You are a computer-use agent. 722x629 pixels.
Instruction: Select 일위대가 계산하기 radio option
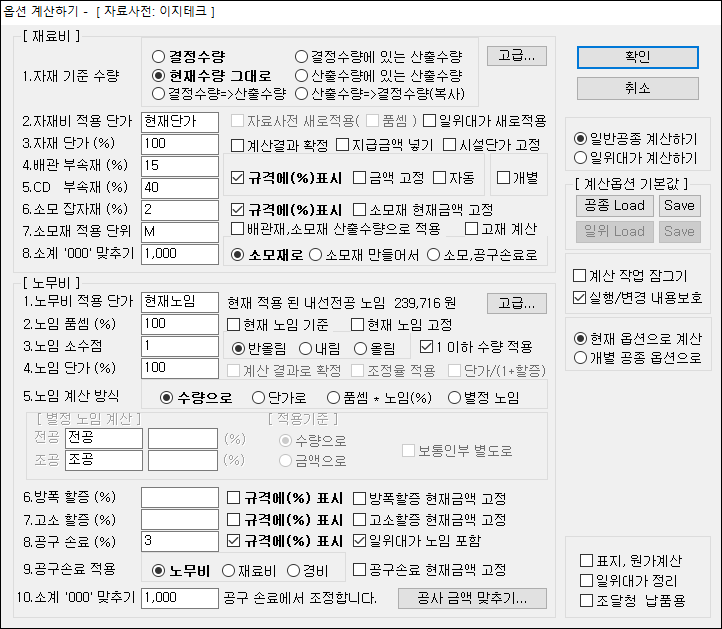[x=636, y=158]
